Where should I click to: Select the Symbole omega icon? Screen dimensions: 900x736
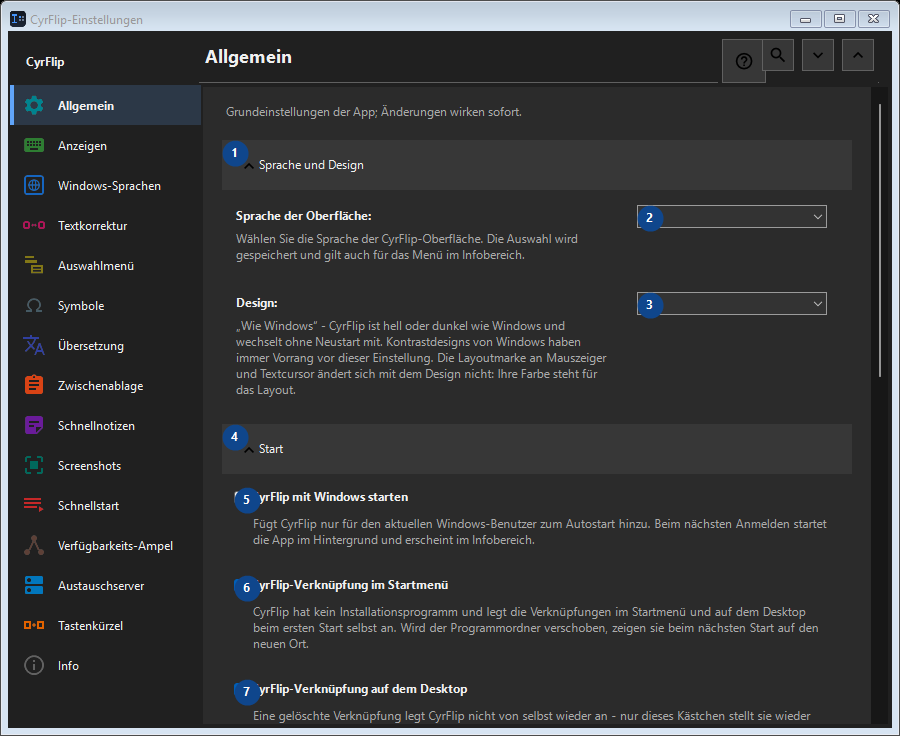click(x=34, y=305)
